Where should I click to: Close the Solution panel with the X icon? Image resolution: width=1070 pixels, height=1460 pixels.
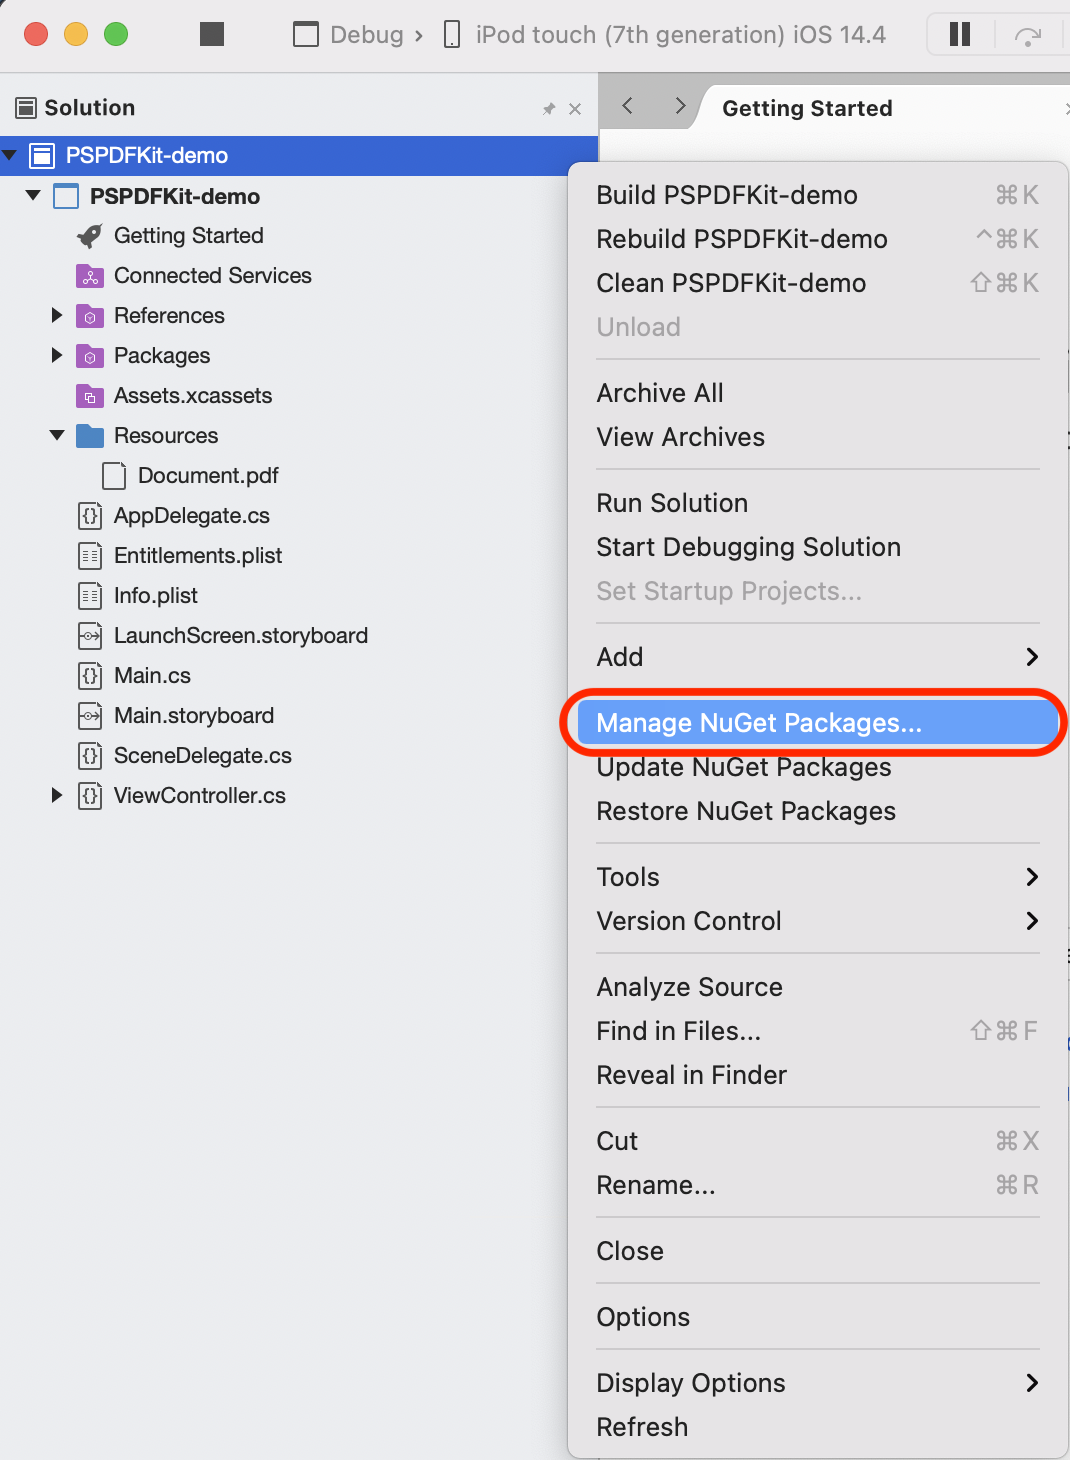coord(575,109)
